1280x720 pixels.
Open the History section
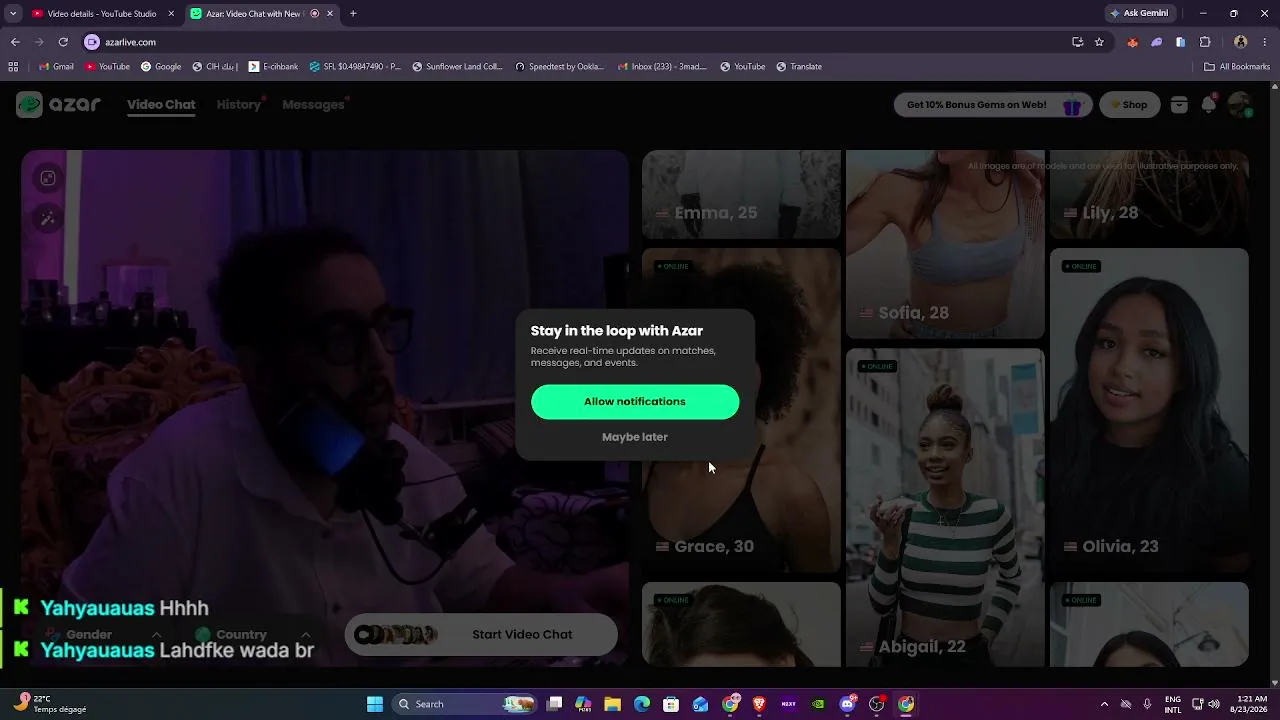239,105
